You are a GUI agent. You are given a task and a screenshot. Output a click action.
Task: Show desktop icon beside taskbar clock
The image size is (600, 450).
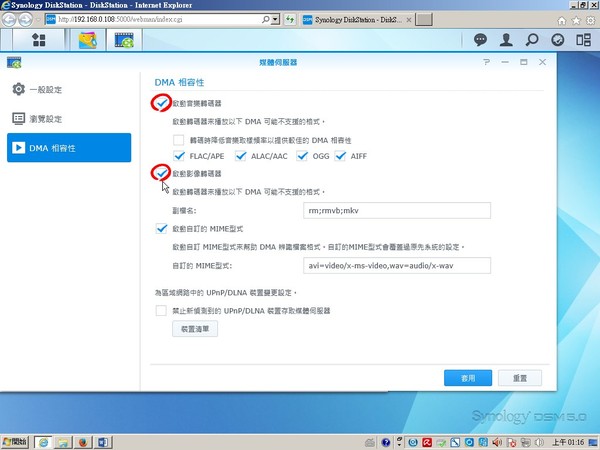(593, 443)
